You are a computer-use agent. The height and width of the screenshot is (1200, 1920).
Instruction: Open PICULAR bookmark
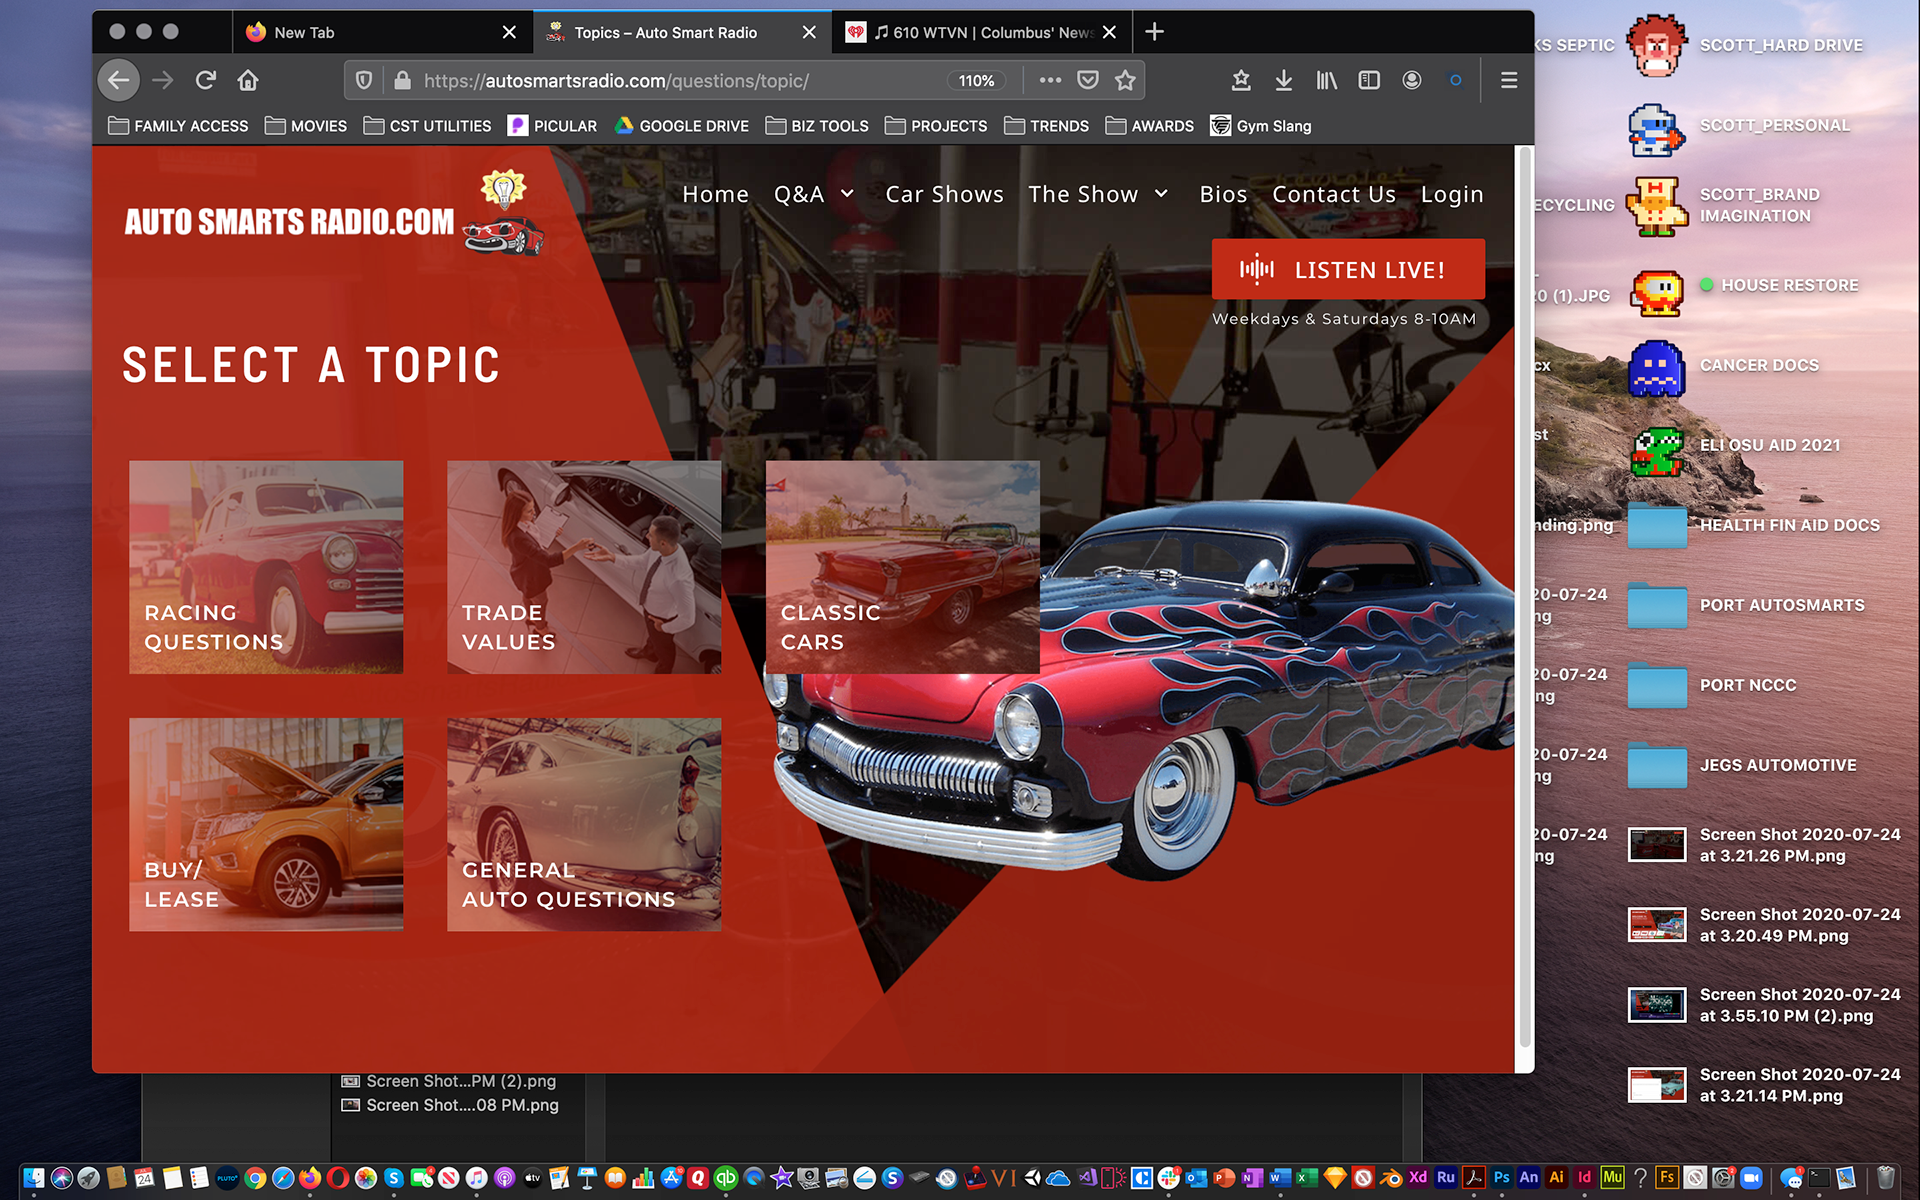[552, 126]
